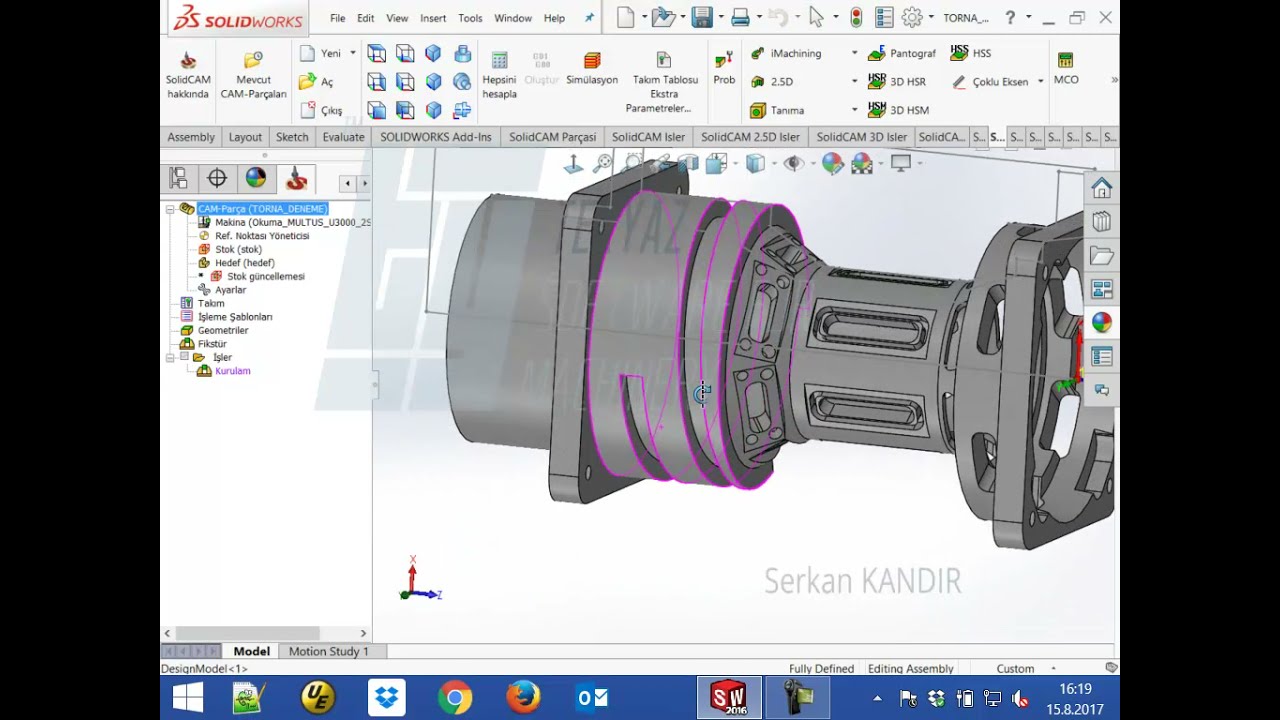Screen dimensions: 1280x720
Task: Open the 2.5D dropdown arrow
Action: pyautogui.click(x=854, y=81)
